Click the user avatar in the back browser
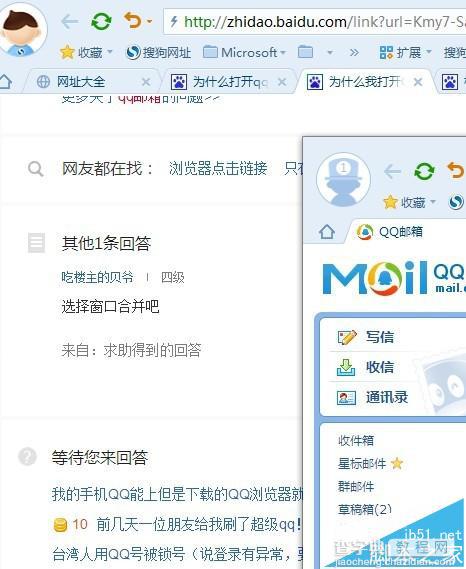This screenshot has height=569, width=466. click(23, 30)
